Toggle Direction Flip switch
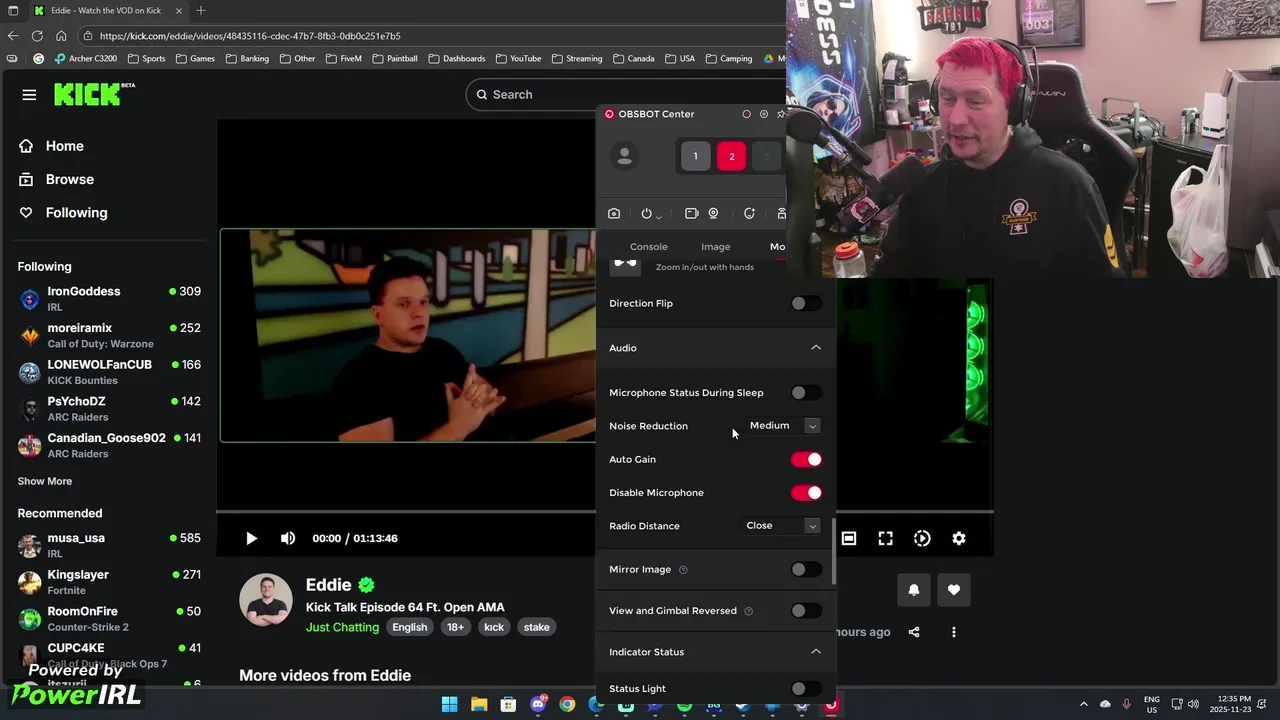The width and height of the screenshot is (1280, 720). 806,303
